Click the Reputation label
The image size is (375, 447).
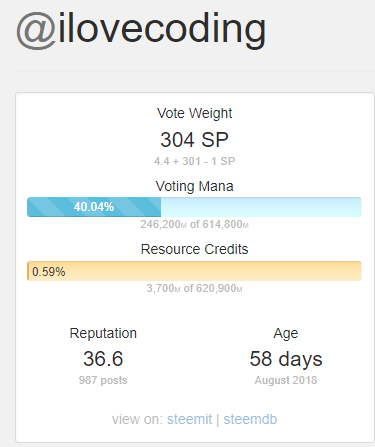pyautogui.click(x=103, y=333)
